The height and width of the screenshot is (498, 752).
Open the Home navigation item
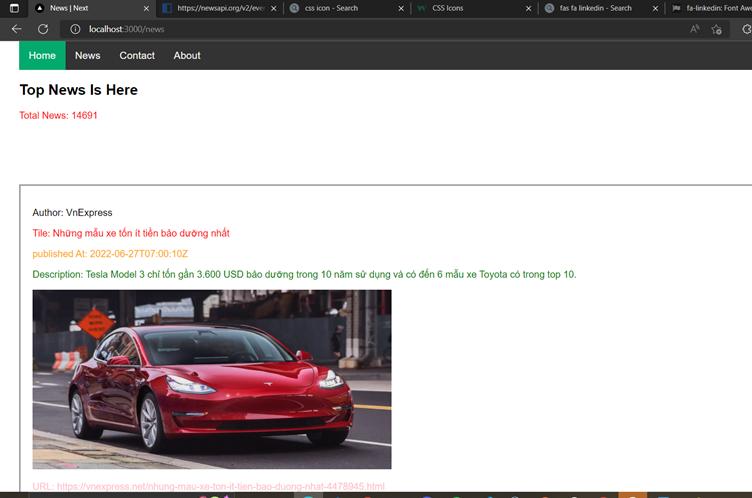click(x=42, y=56)
